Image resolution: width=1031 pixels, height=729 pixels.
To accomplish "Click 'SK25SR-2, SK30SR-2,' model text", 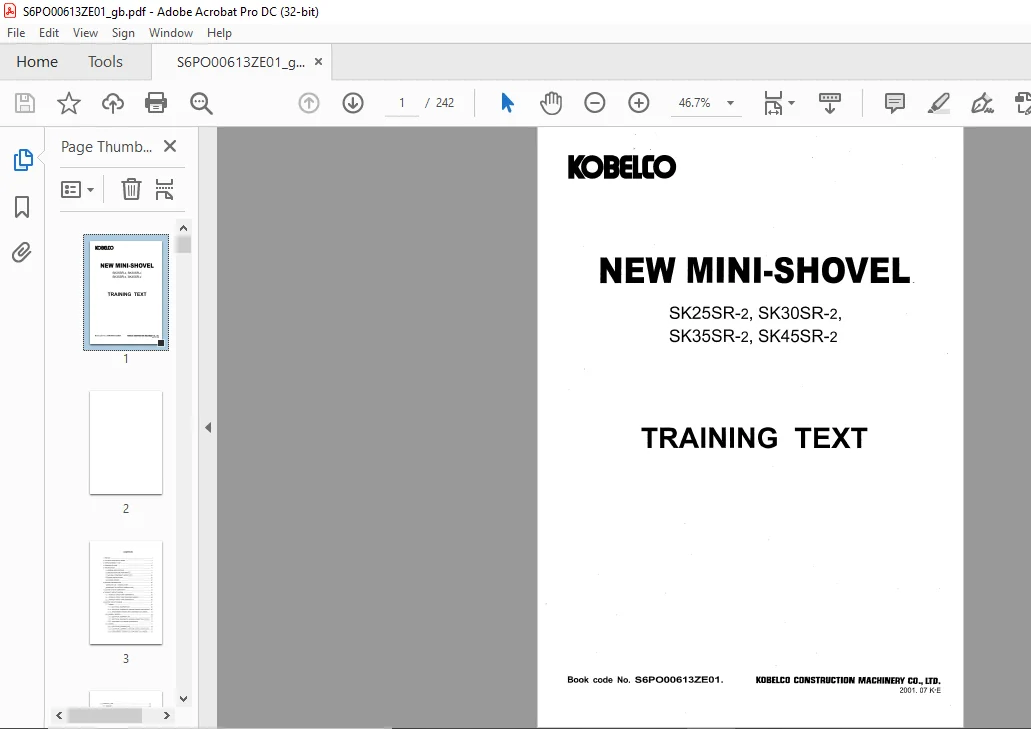I will pos(755,314).
